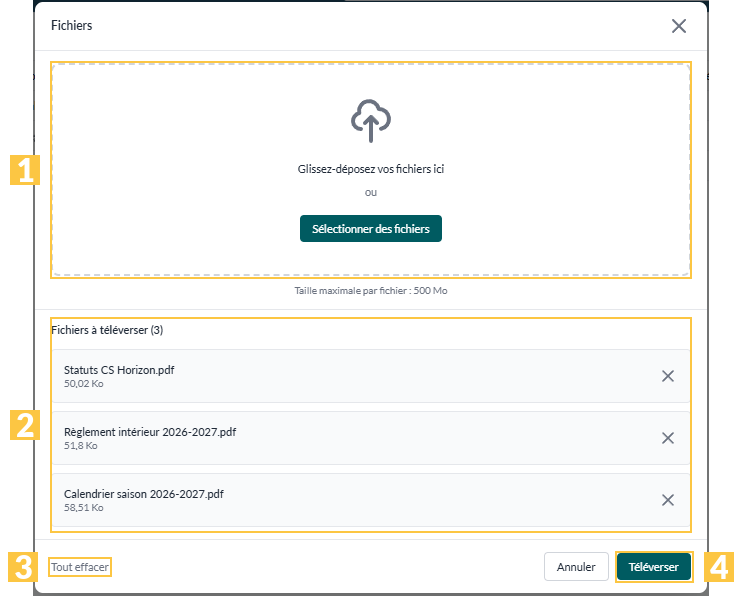
Task: Click 'Taille maximale par fichier : 500 Mo'
Action: pyautogui.click(x=371, y=291)
